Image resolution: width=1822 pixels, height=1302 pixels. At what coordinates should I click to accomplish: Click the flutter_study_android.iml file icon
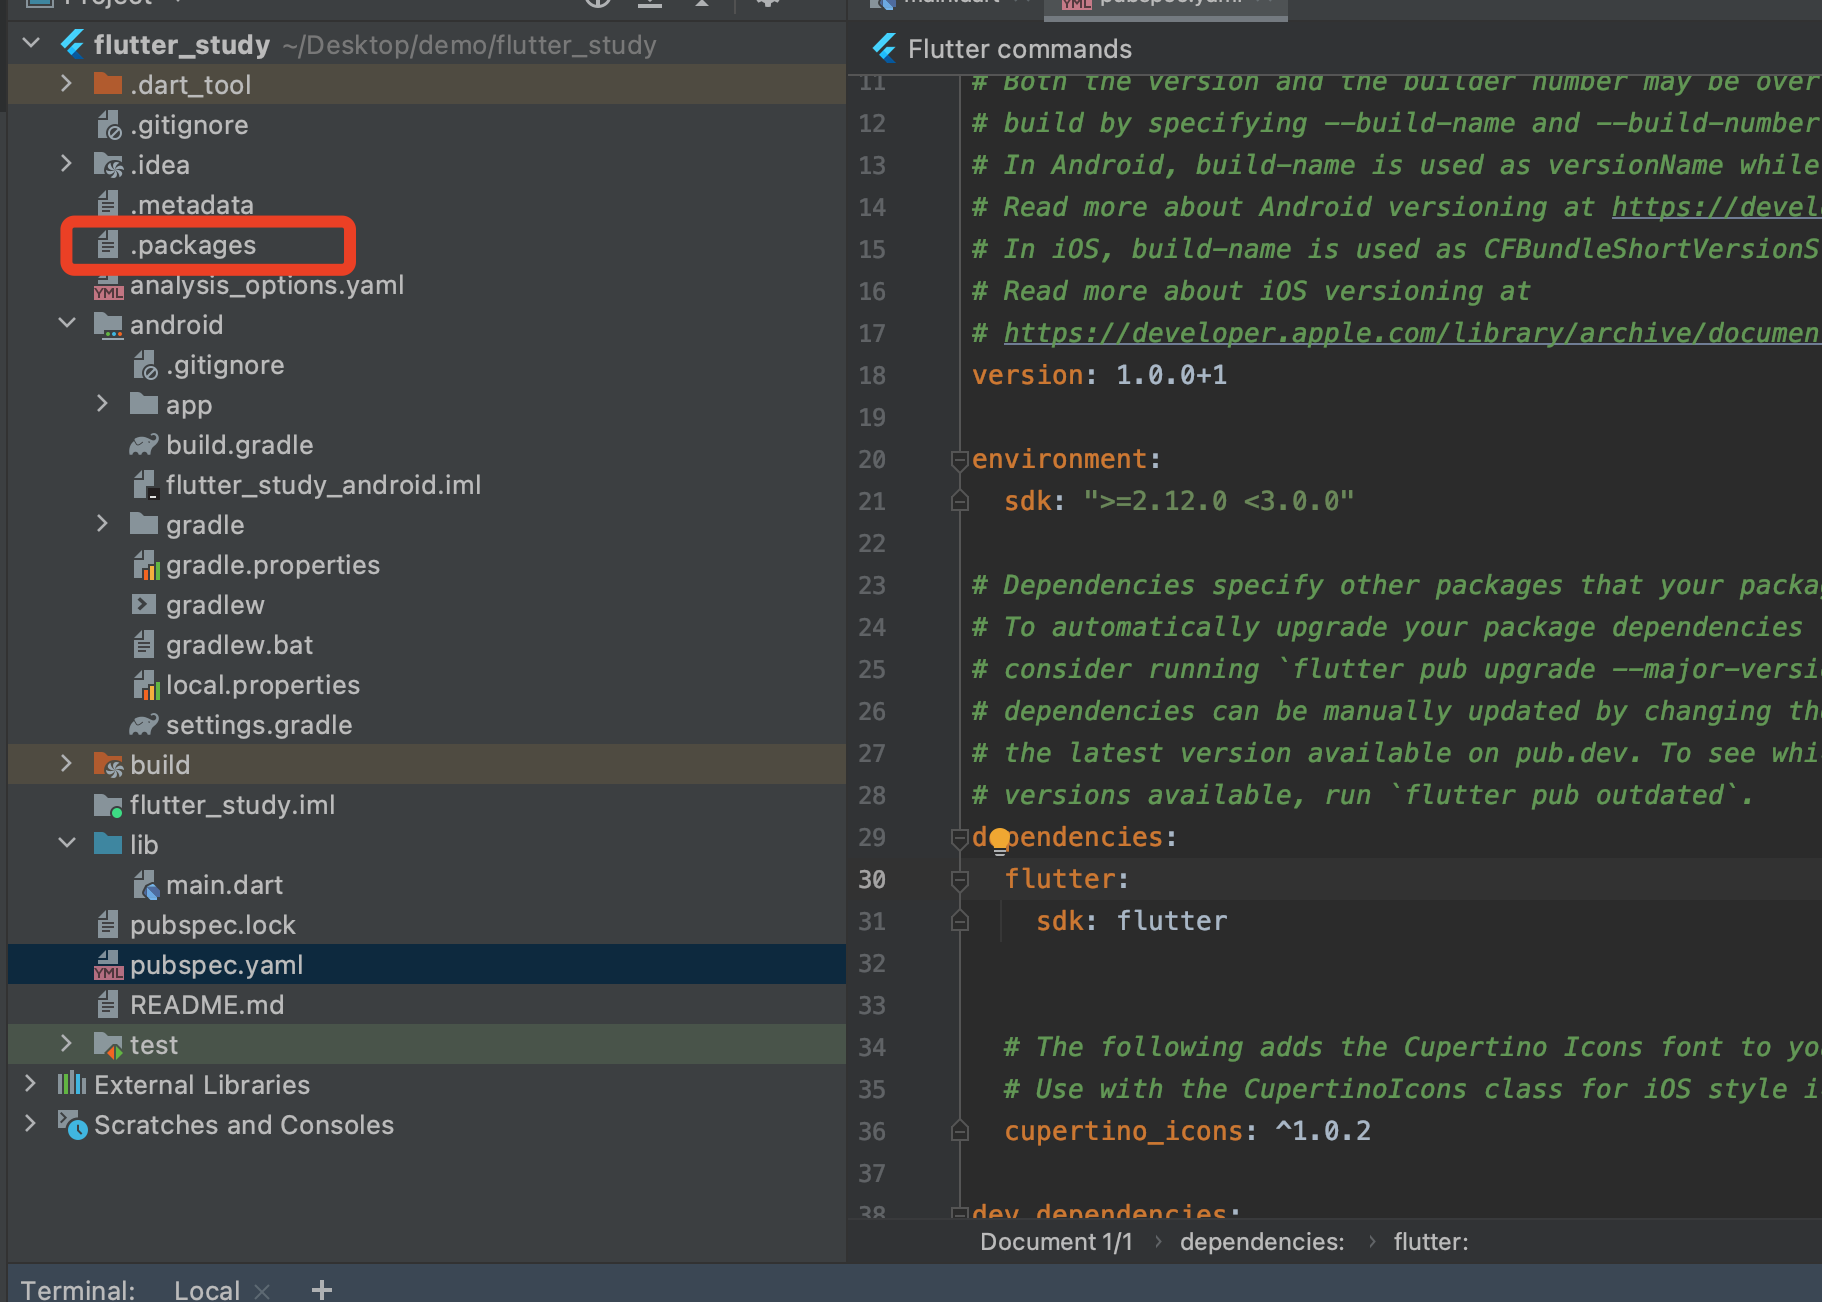pos(146,485)
